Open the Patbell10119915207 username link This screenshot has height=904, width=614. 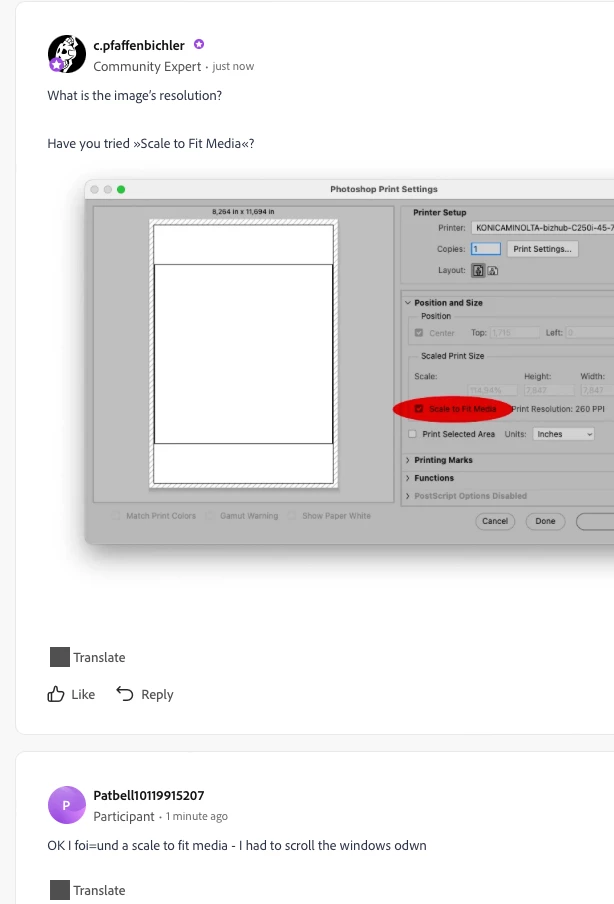149,796
